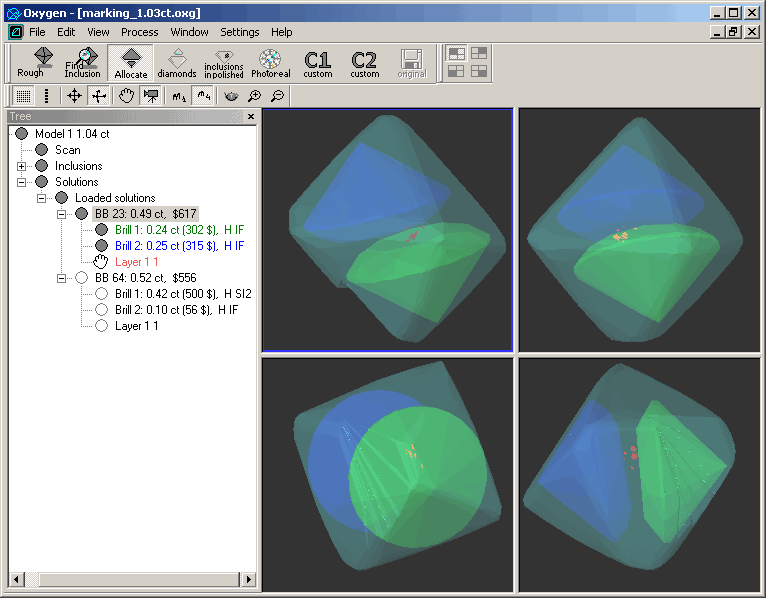The width and height of the screenshot is (766, 598).
Task: Expand the Inclusions tree node
Action: (22, 166)
